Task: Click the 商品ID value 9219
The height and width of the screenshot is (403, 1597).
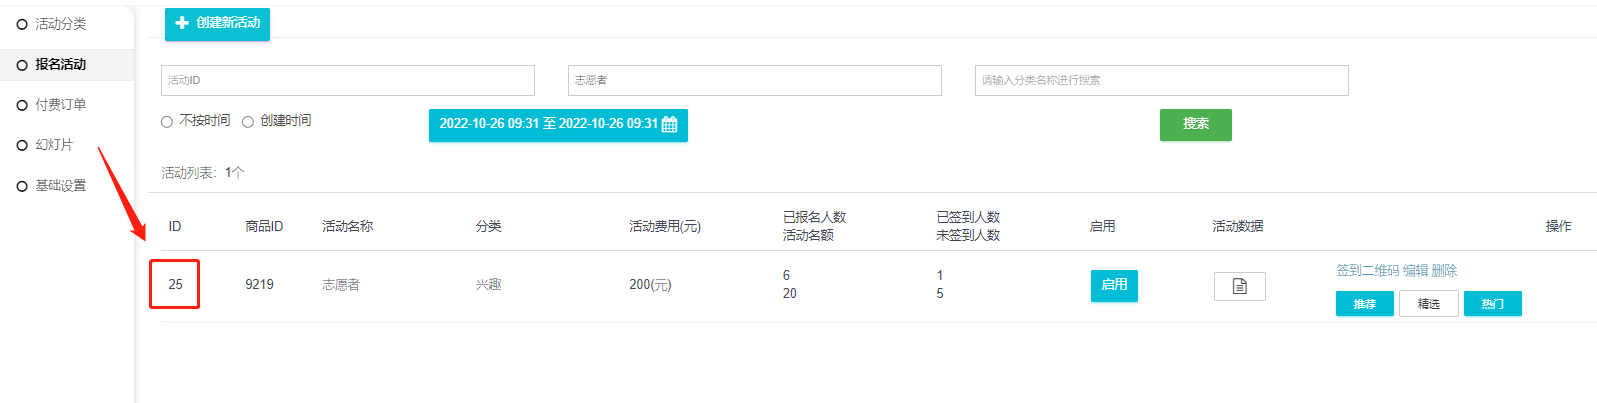Action: click(259, 284)
